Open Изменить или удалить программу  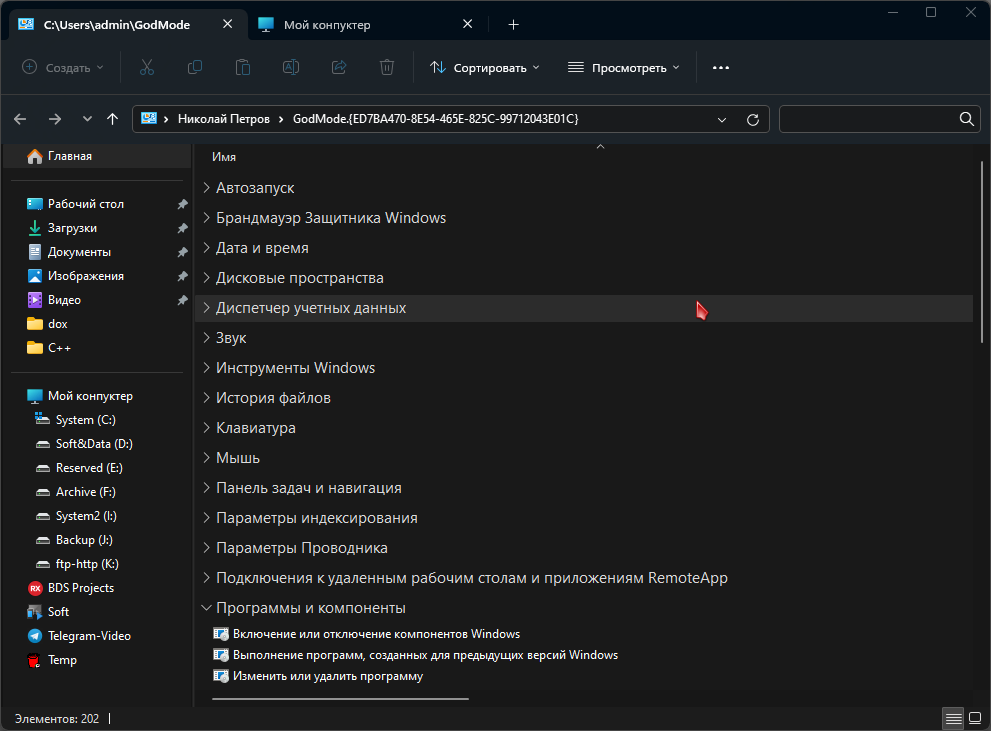click(327, 676)
